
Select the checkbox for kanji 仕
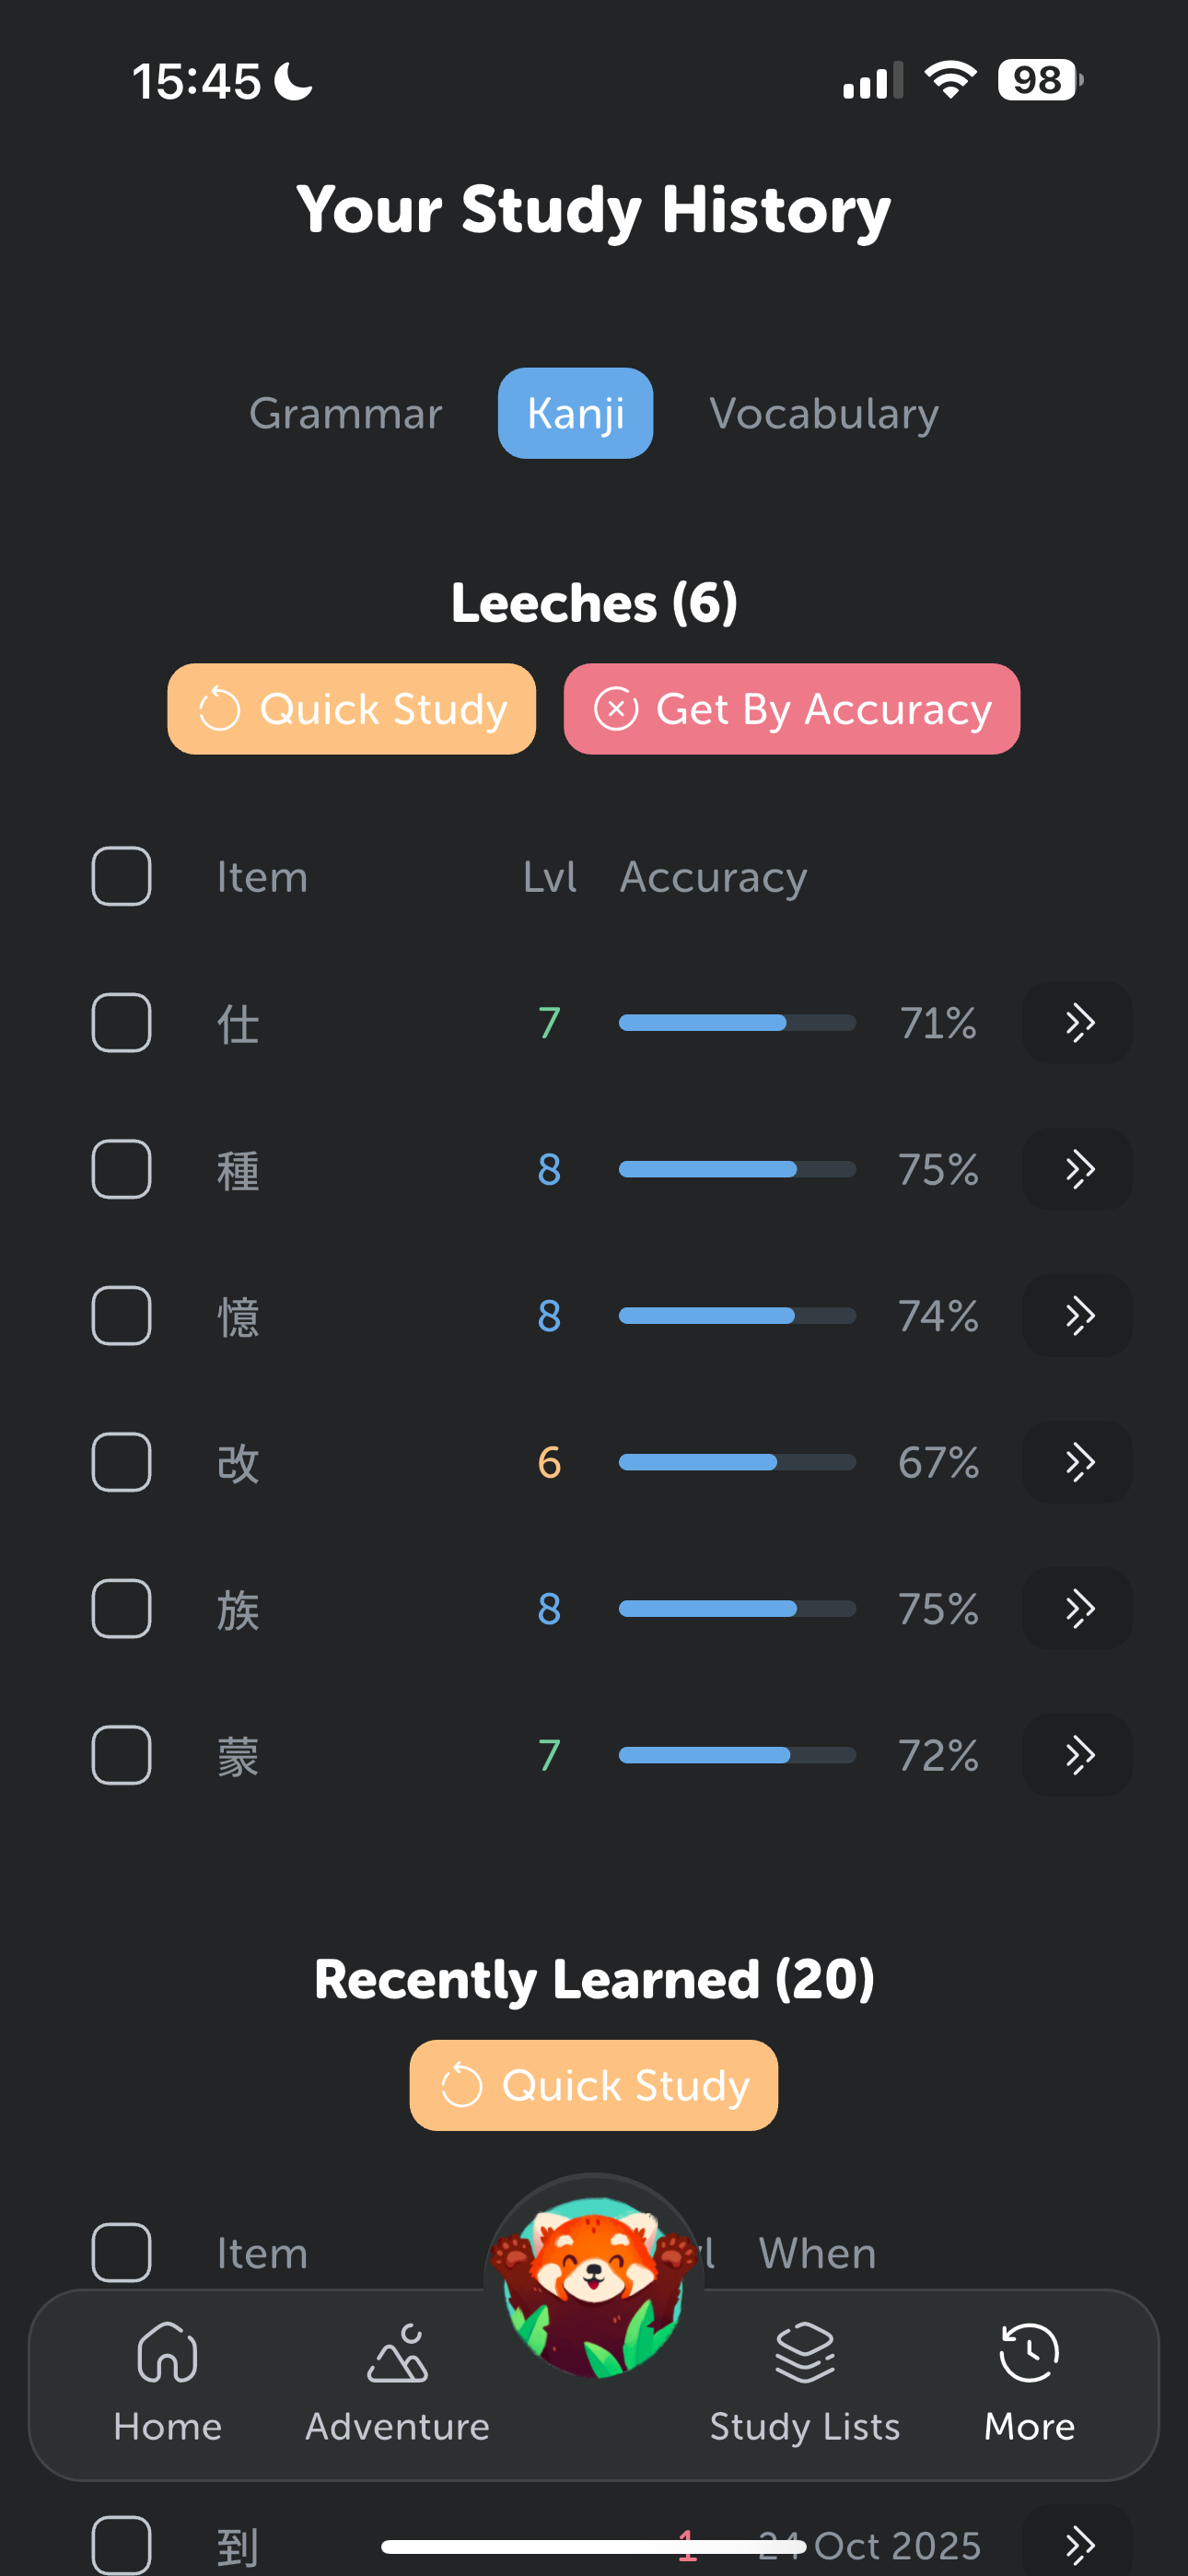(x=122, y=1022)
